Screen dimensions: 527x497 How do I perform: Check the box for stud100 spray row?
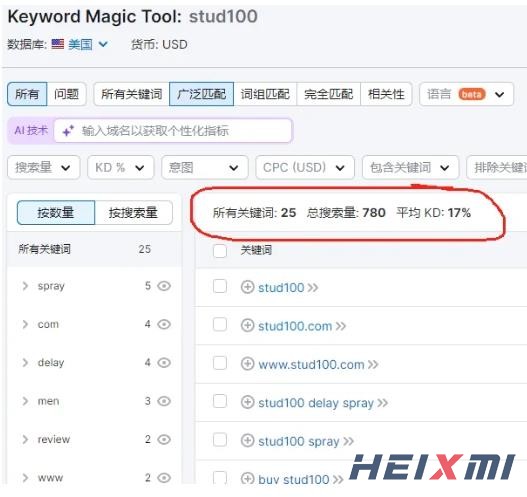click(220, 440)
